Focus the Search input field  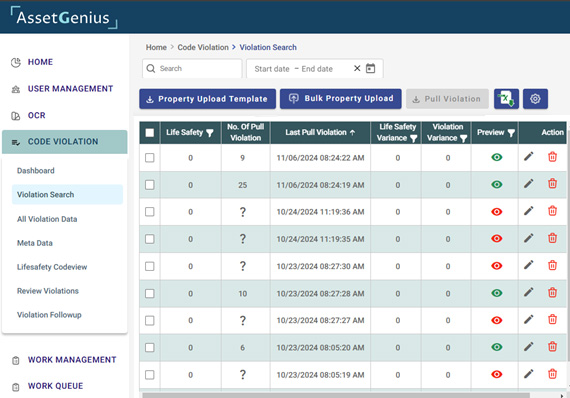click(192, 68)
